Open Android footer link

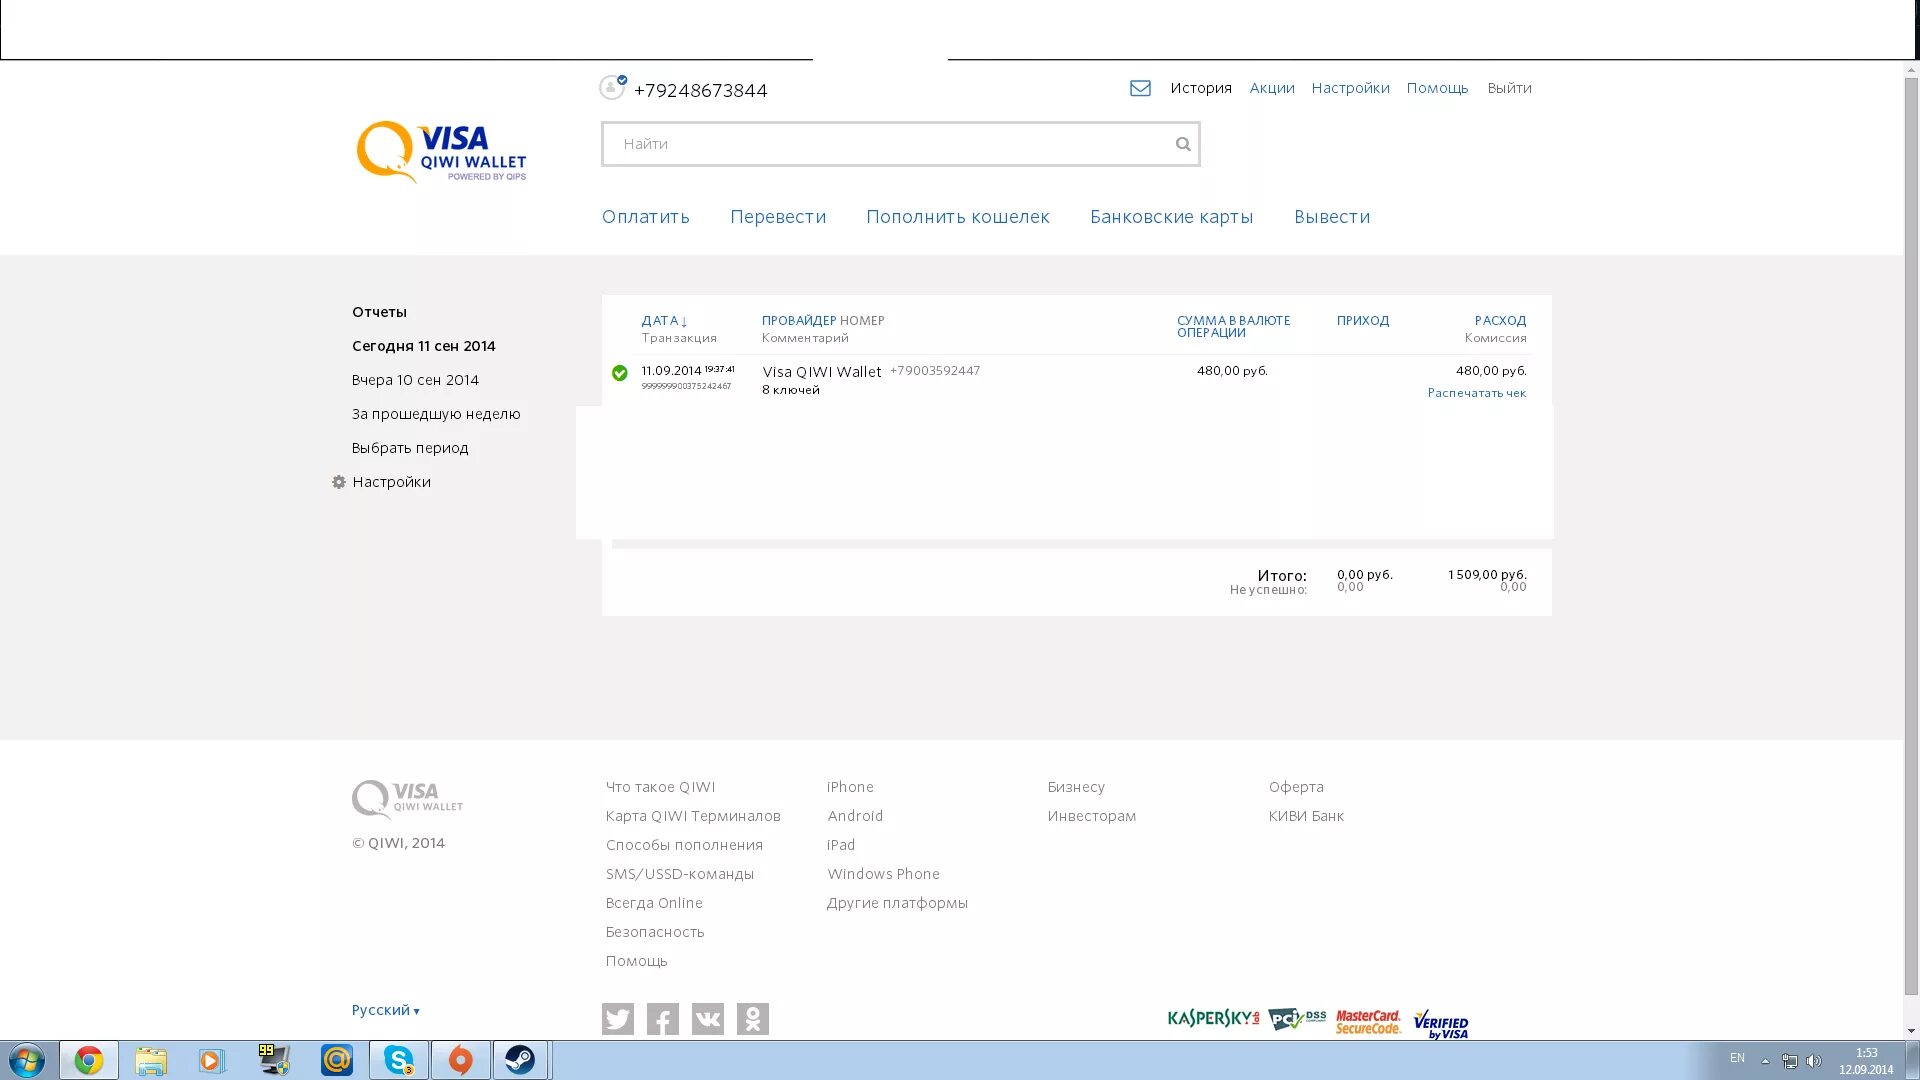(x=855, y=817)
